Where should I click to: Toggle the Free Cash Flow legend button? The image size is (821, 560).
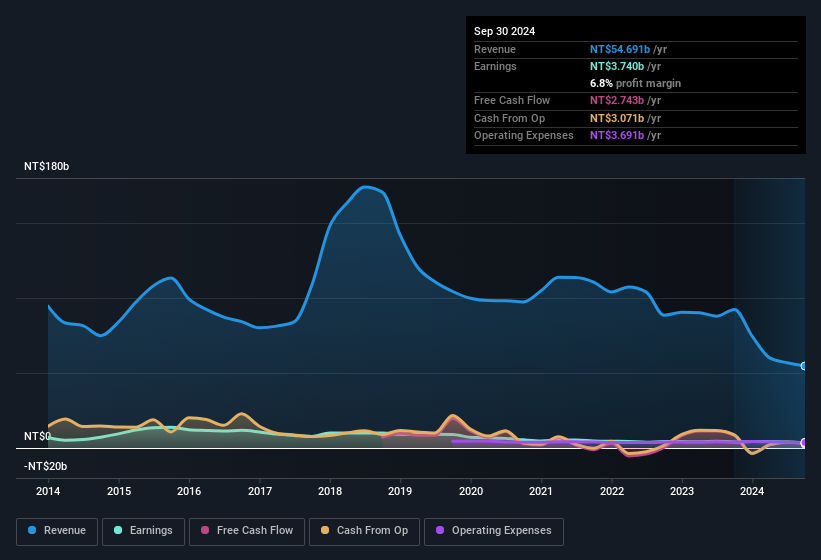pyautogui.click(x=247, y=532)
